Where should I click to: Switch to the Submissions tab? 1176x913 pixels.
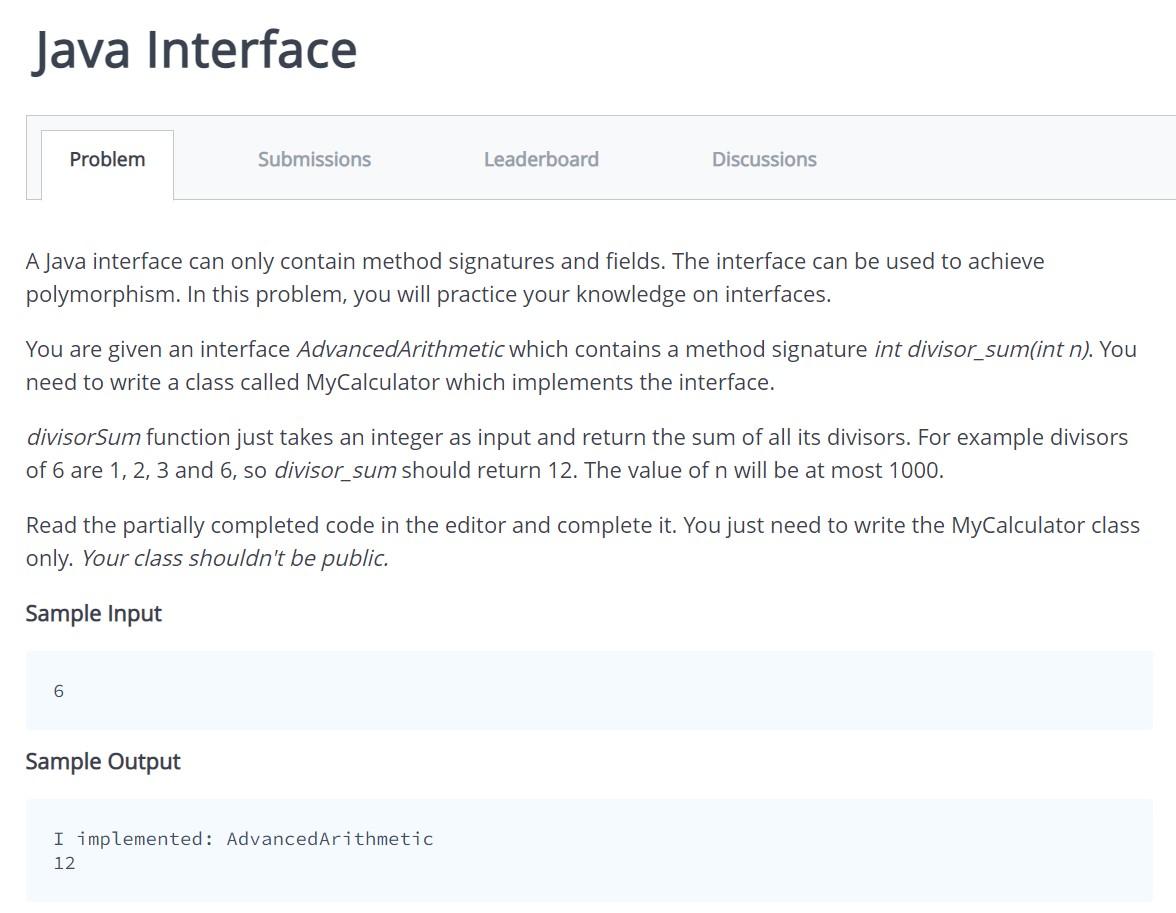(314, 159)
